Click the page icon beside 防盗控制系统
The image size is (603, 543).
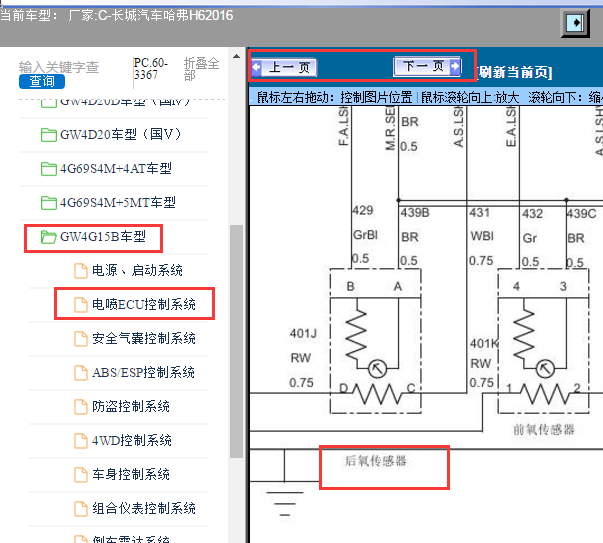(81, 406)
